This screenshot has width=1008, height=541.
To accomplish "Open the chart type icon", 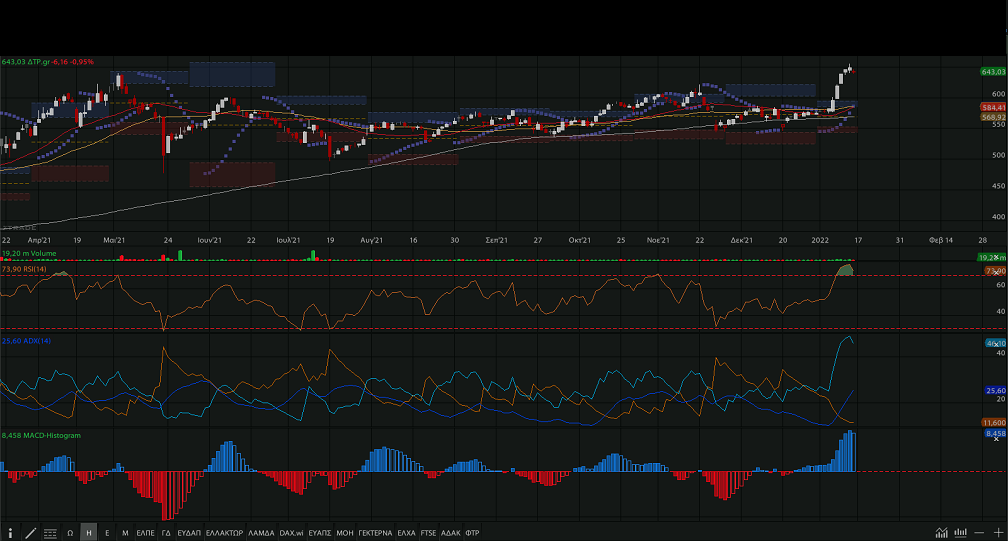I will tap(942, 532).
